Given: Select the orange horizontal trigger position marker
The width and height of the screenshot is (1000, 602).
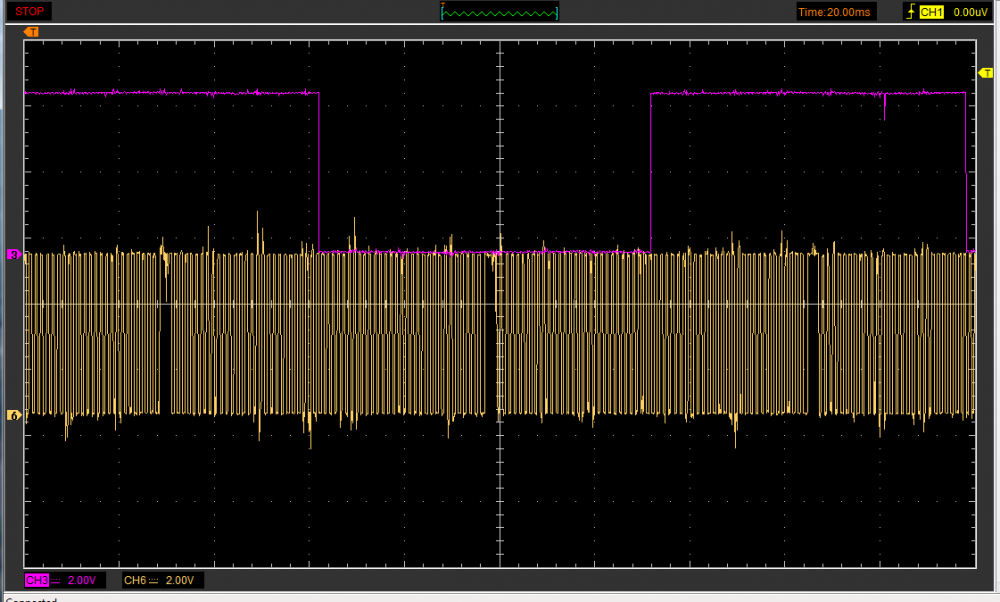Looking at the screenshot, I should coord(32,32).
